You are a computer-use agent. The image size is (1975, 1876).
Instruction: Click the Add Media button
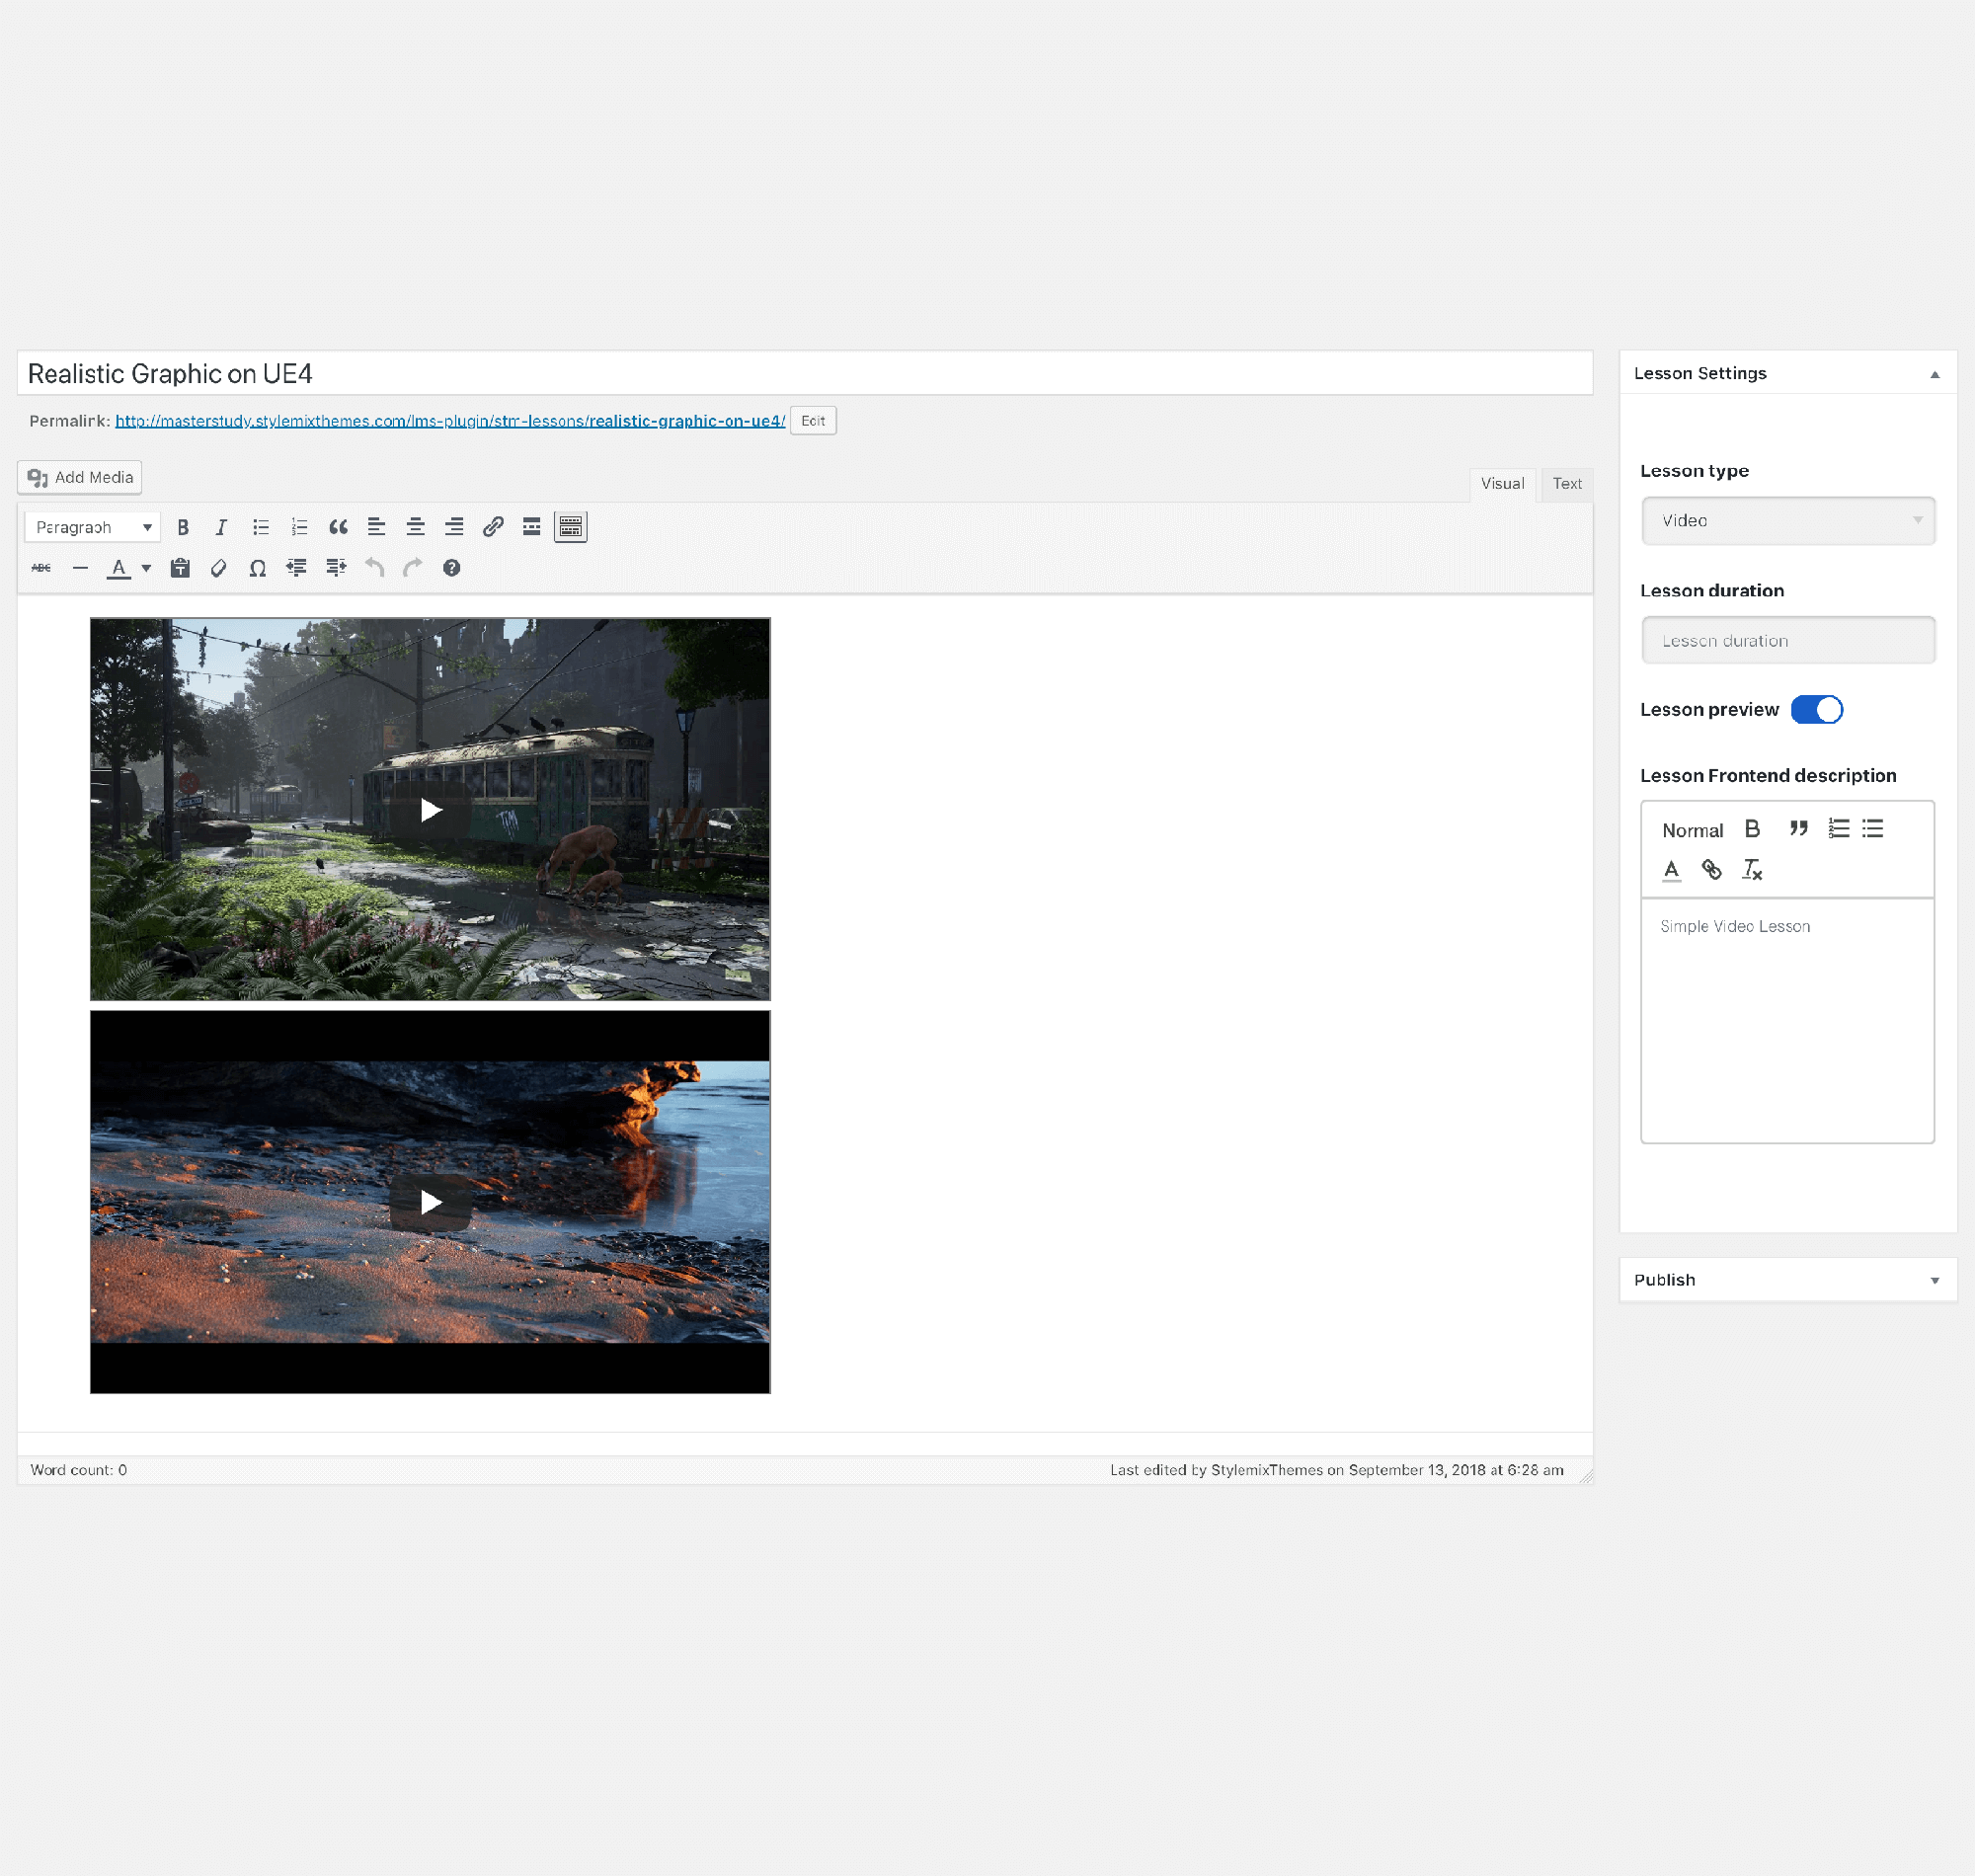(x=80, y=478)
